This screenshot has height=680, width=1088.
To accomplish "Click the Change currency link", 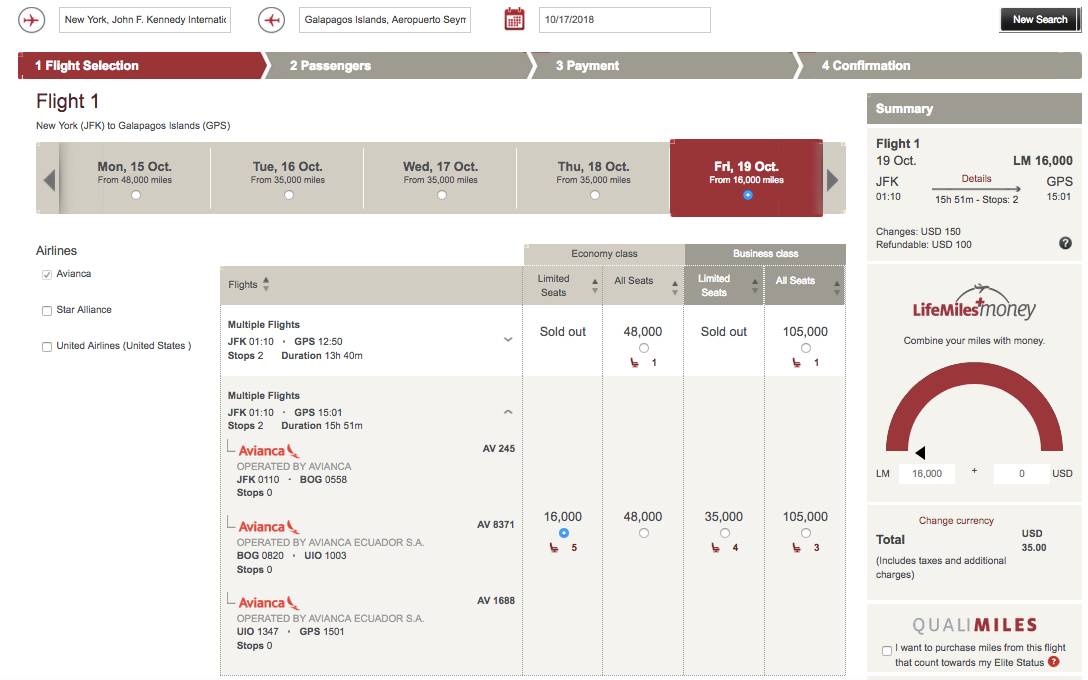I will tap(956, 521).
